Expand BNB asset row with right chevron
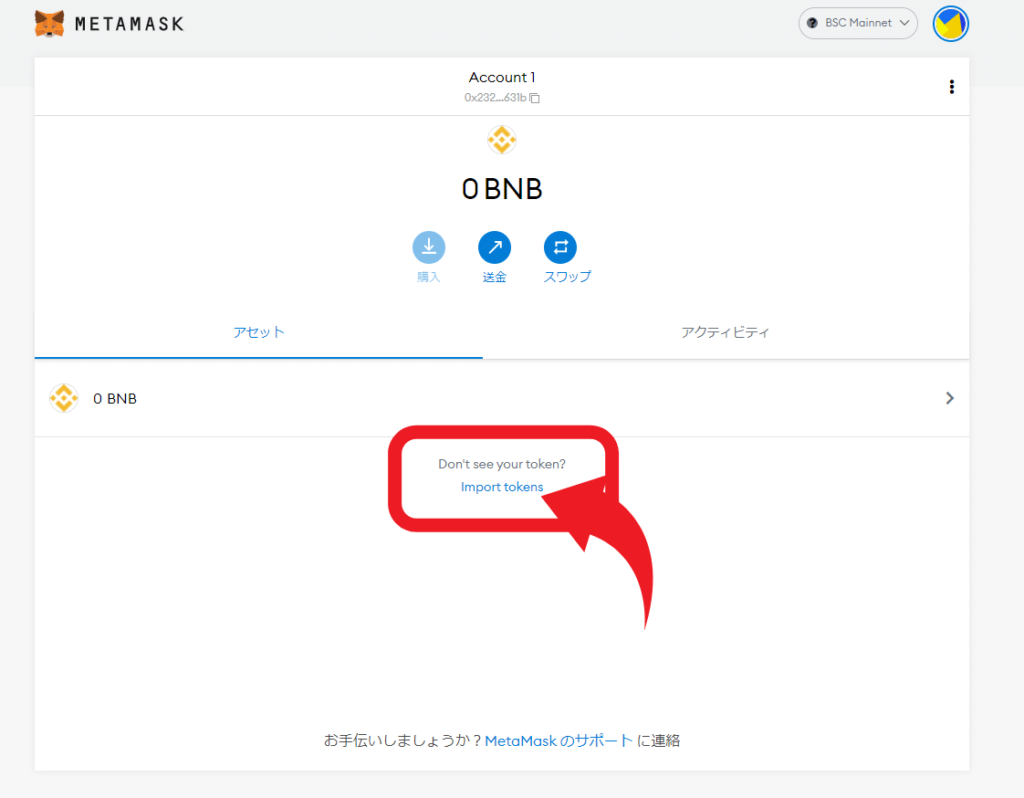This screenshot has height=798, width=1024. (949, 398)
